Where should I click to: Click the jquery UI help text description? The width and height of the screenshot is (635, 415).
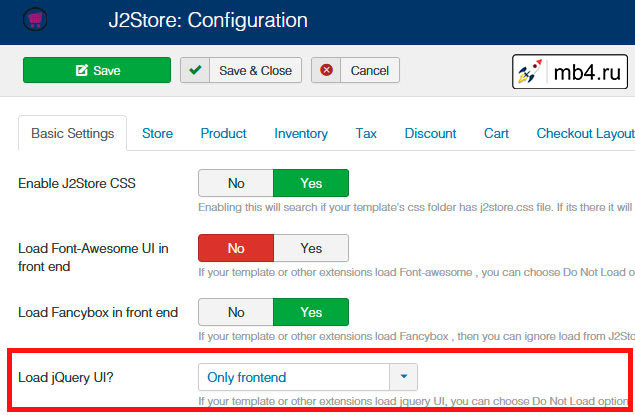(x=413, y=401)
